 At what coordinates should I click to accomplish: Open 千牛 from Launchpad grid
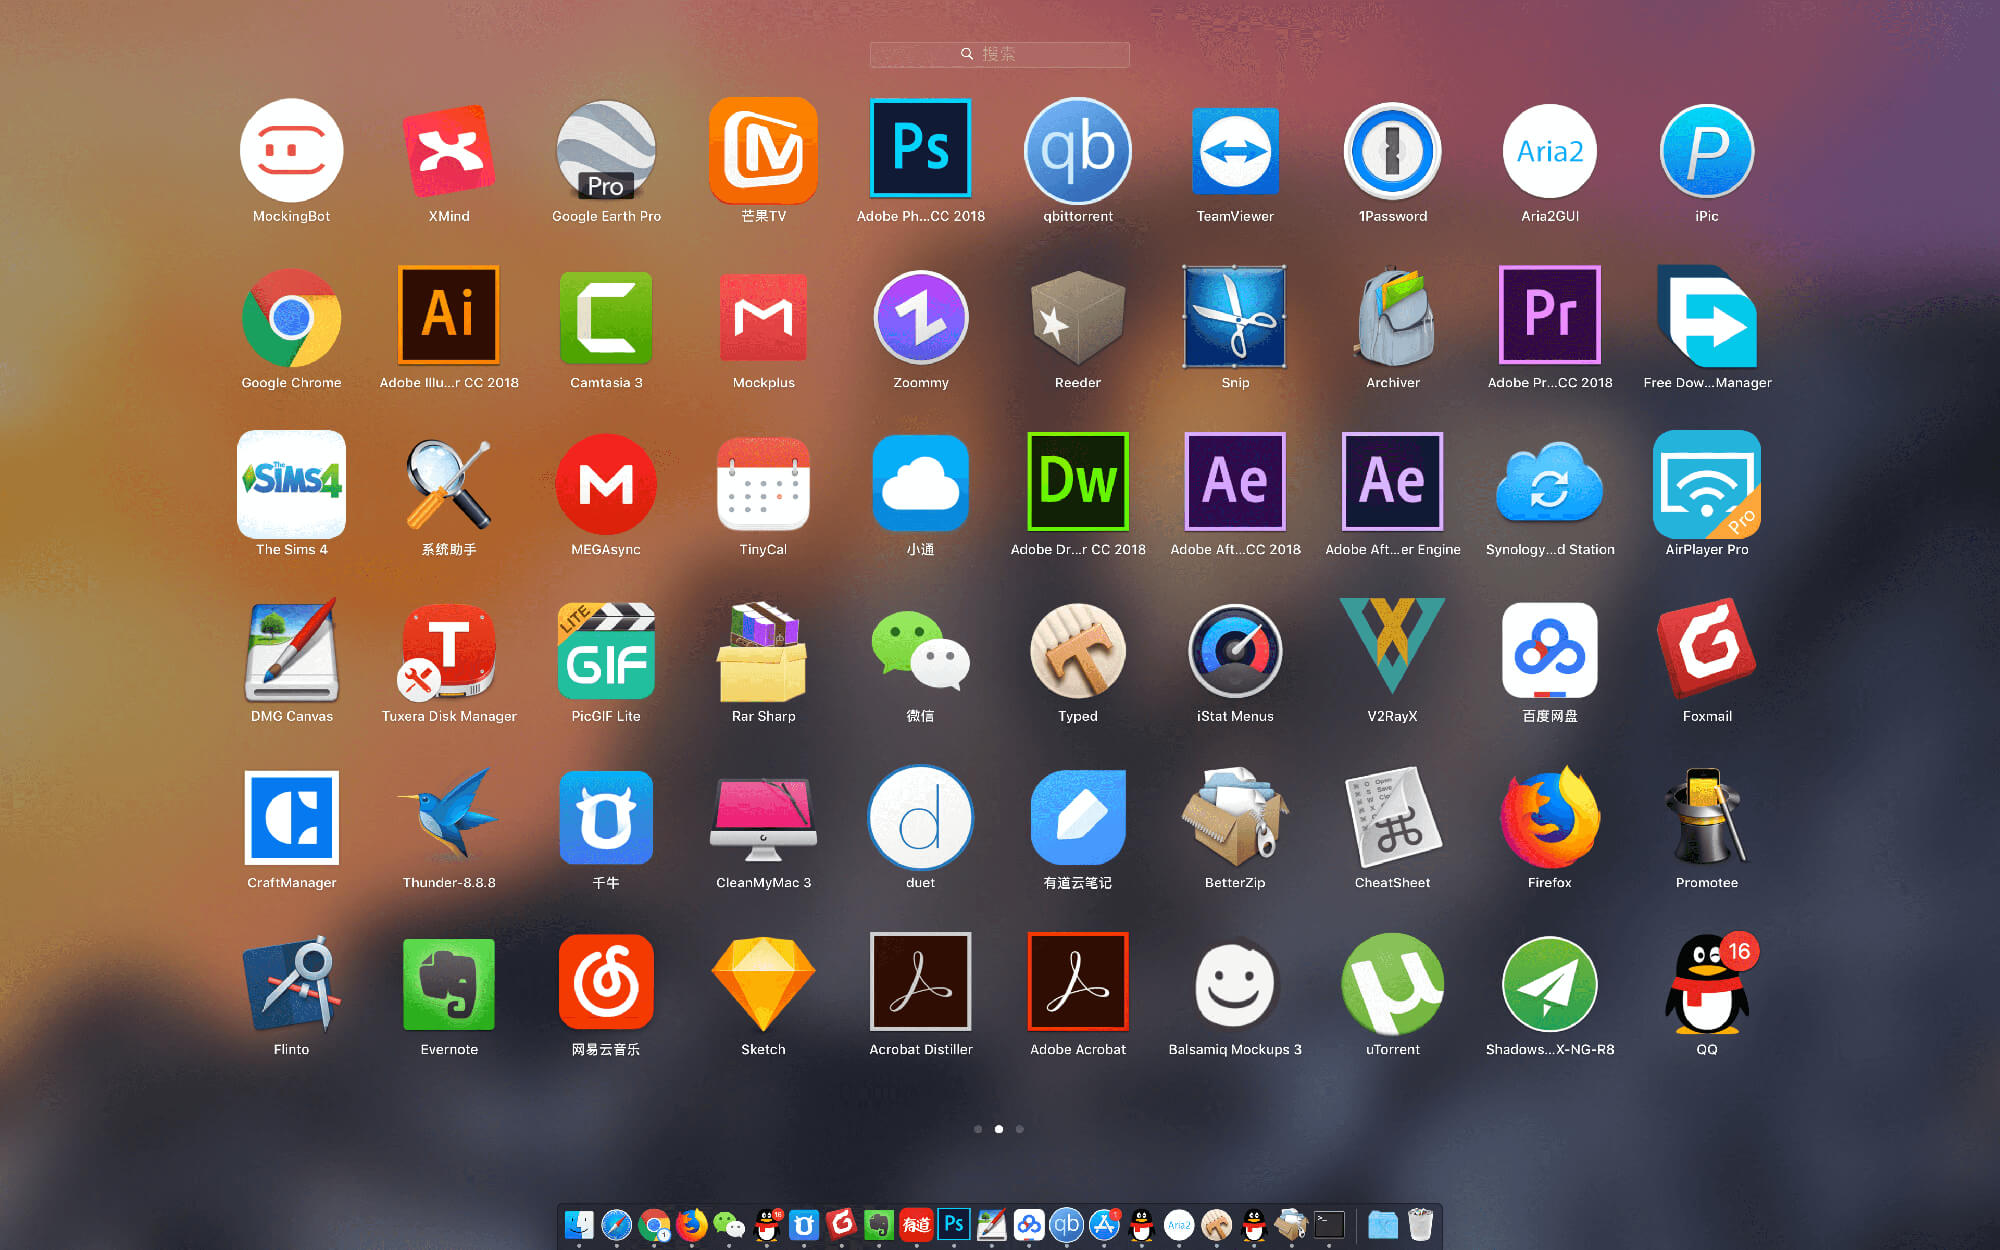(606, 818)
